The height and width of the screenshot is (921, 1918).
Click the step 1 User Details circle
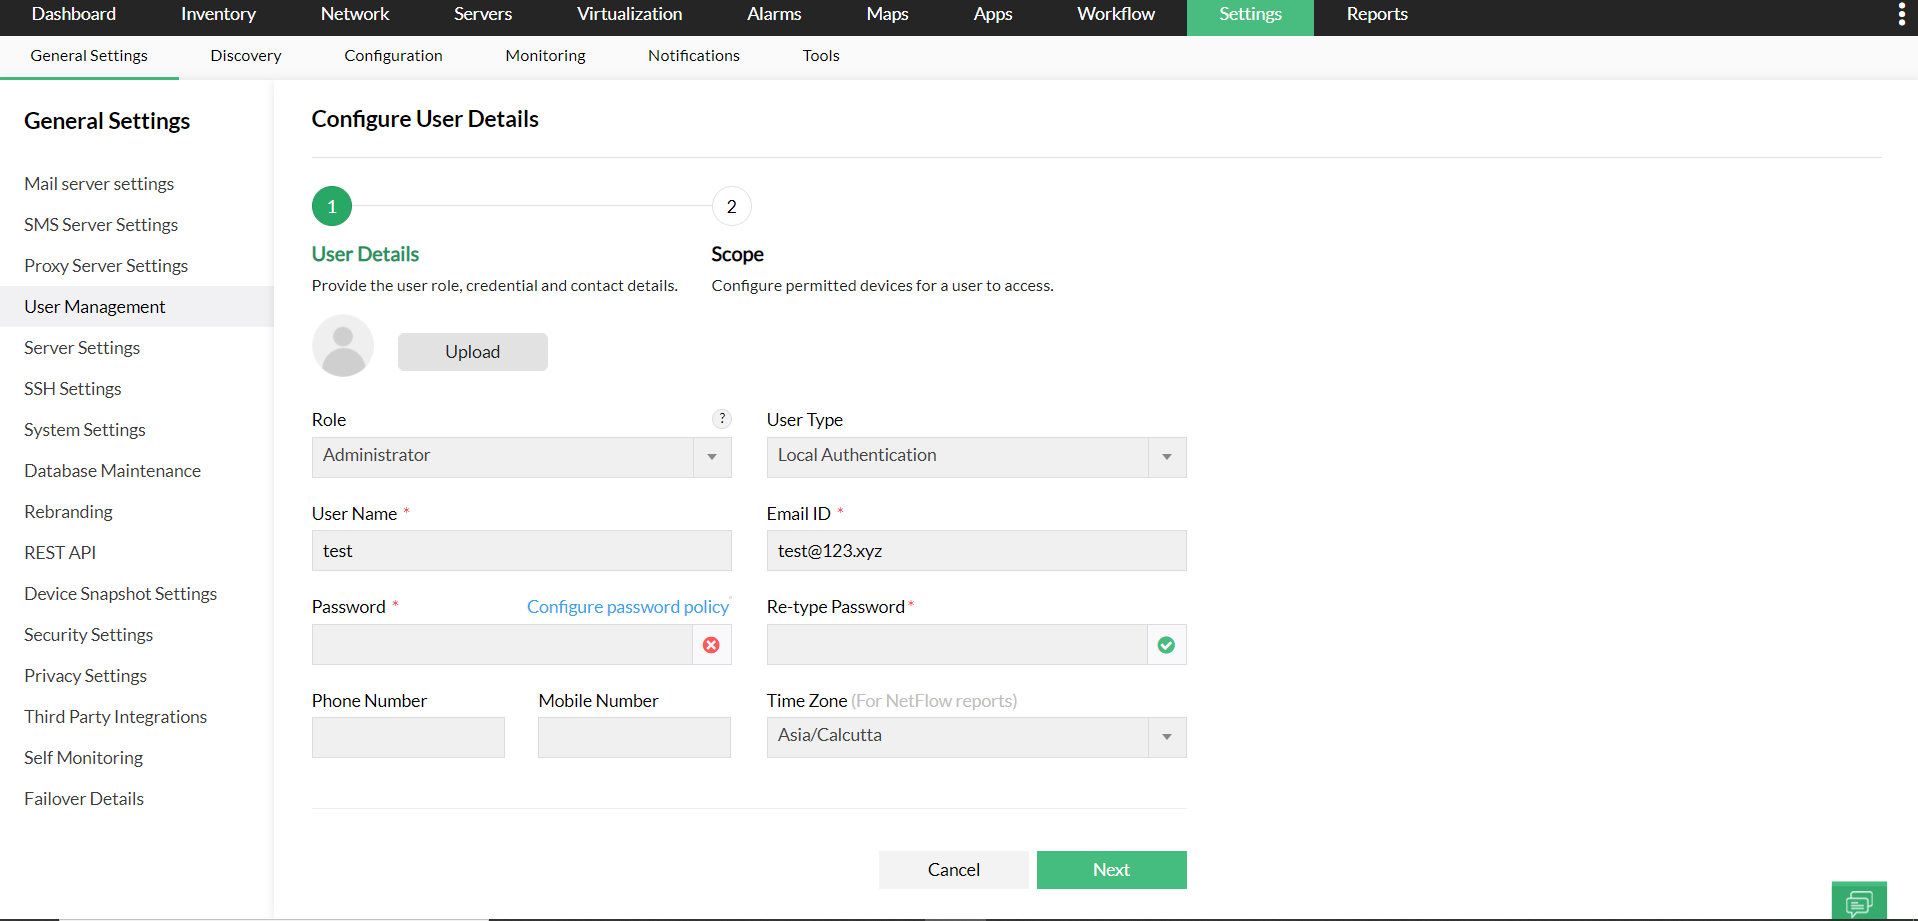(331, 206)
